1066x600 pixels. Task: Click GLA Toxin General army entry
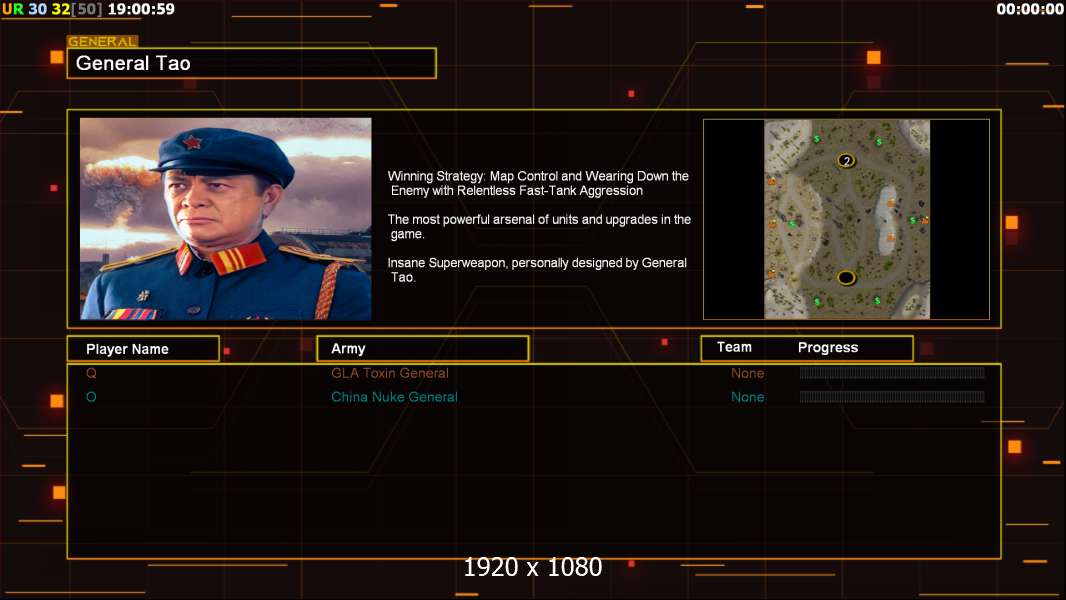390,373
